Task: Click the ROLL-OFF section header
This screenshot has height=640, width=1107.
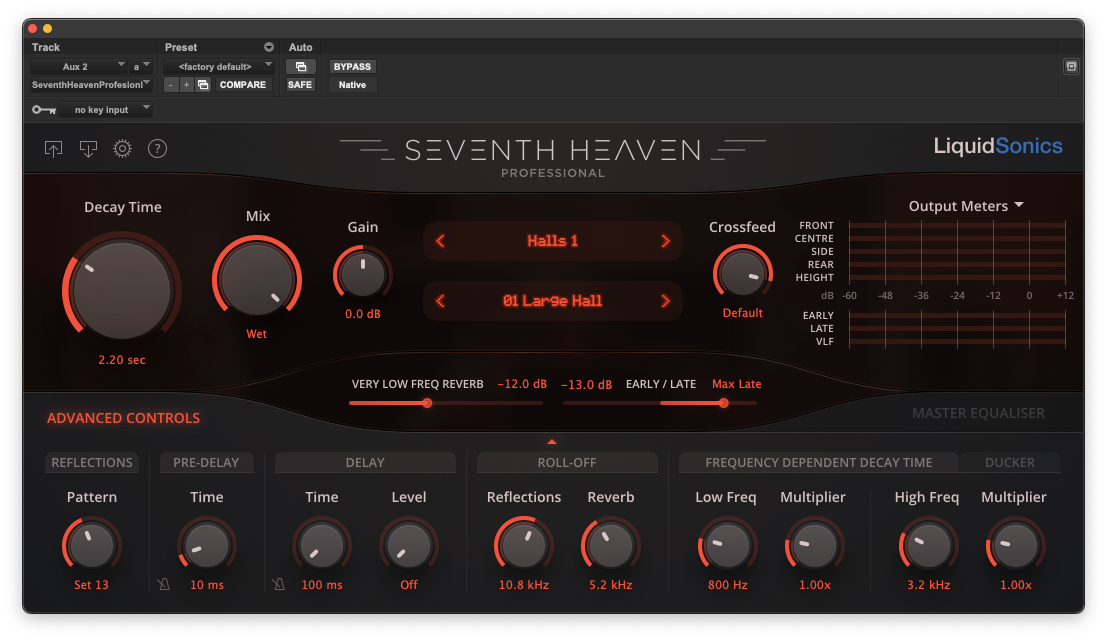Action: (567, 463)
